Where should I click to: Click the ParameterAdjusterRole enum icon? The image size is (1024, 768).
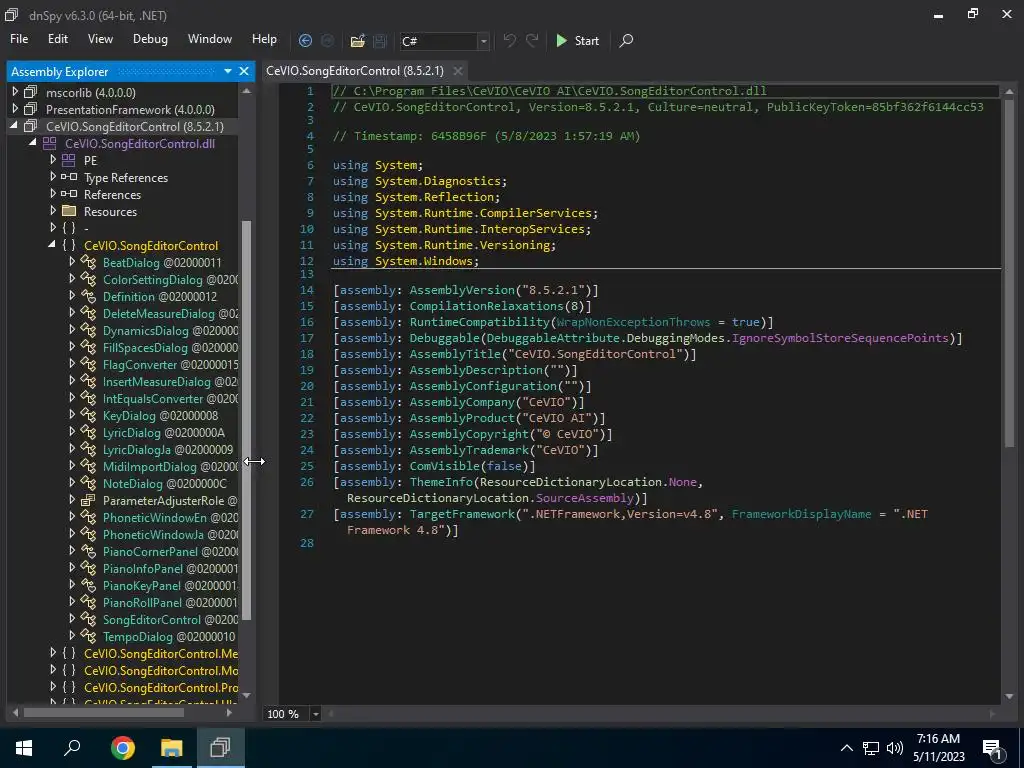pos(88,500)
